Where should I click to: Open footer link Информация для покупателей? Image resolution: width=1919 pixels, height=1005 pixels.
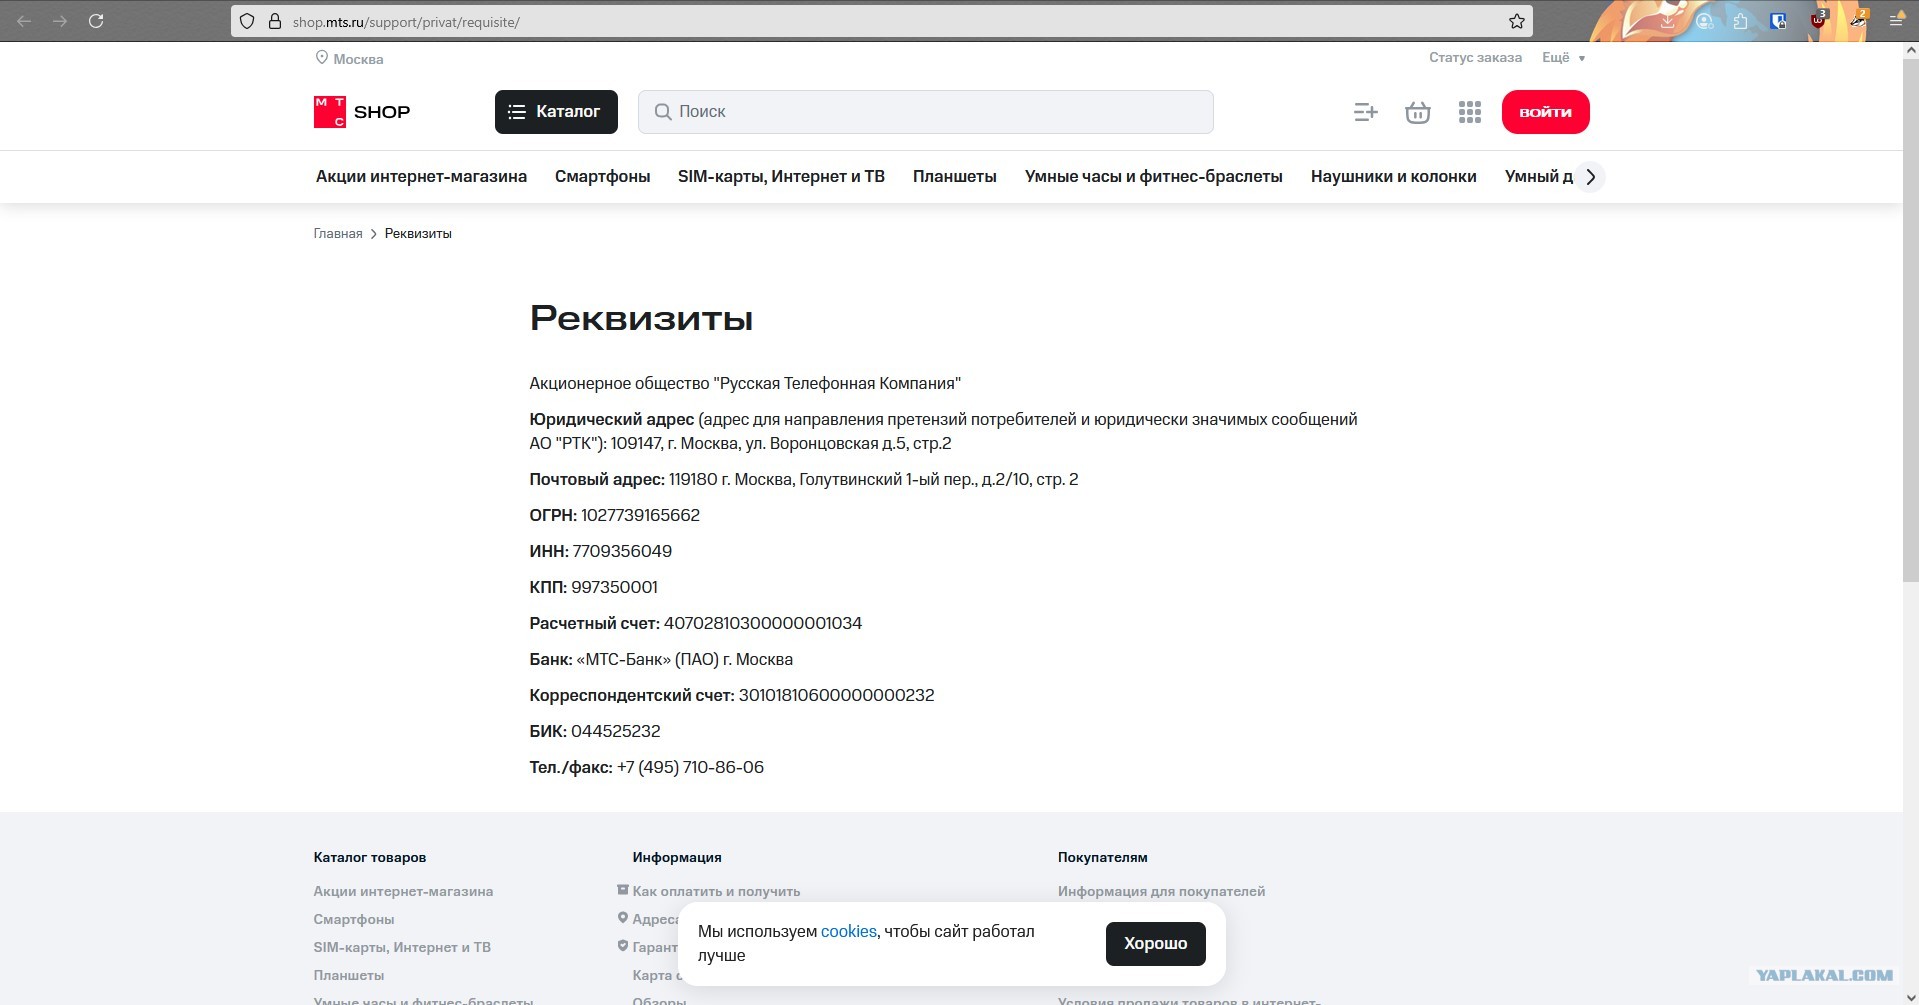[x=1161, y=891]
